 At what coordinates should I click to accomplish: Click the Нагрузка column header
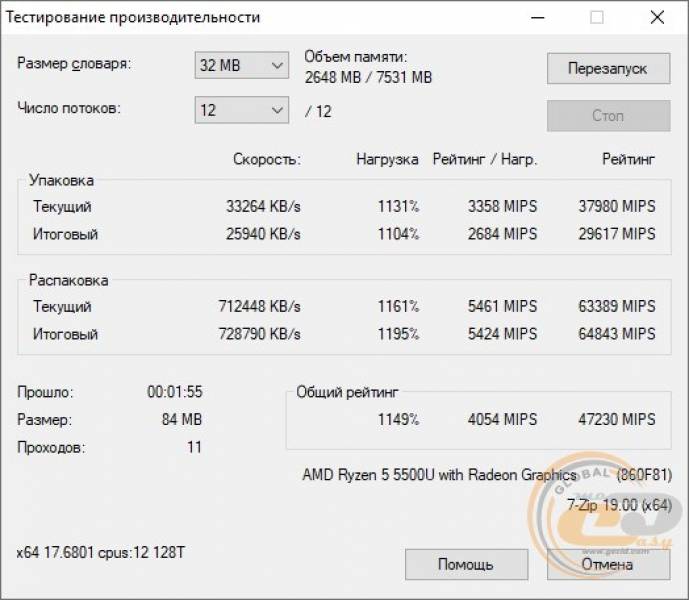387,159
